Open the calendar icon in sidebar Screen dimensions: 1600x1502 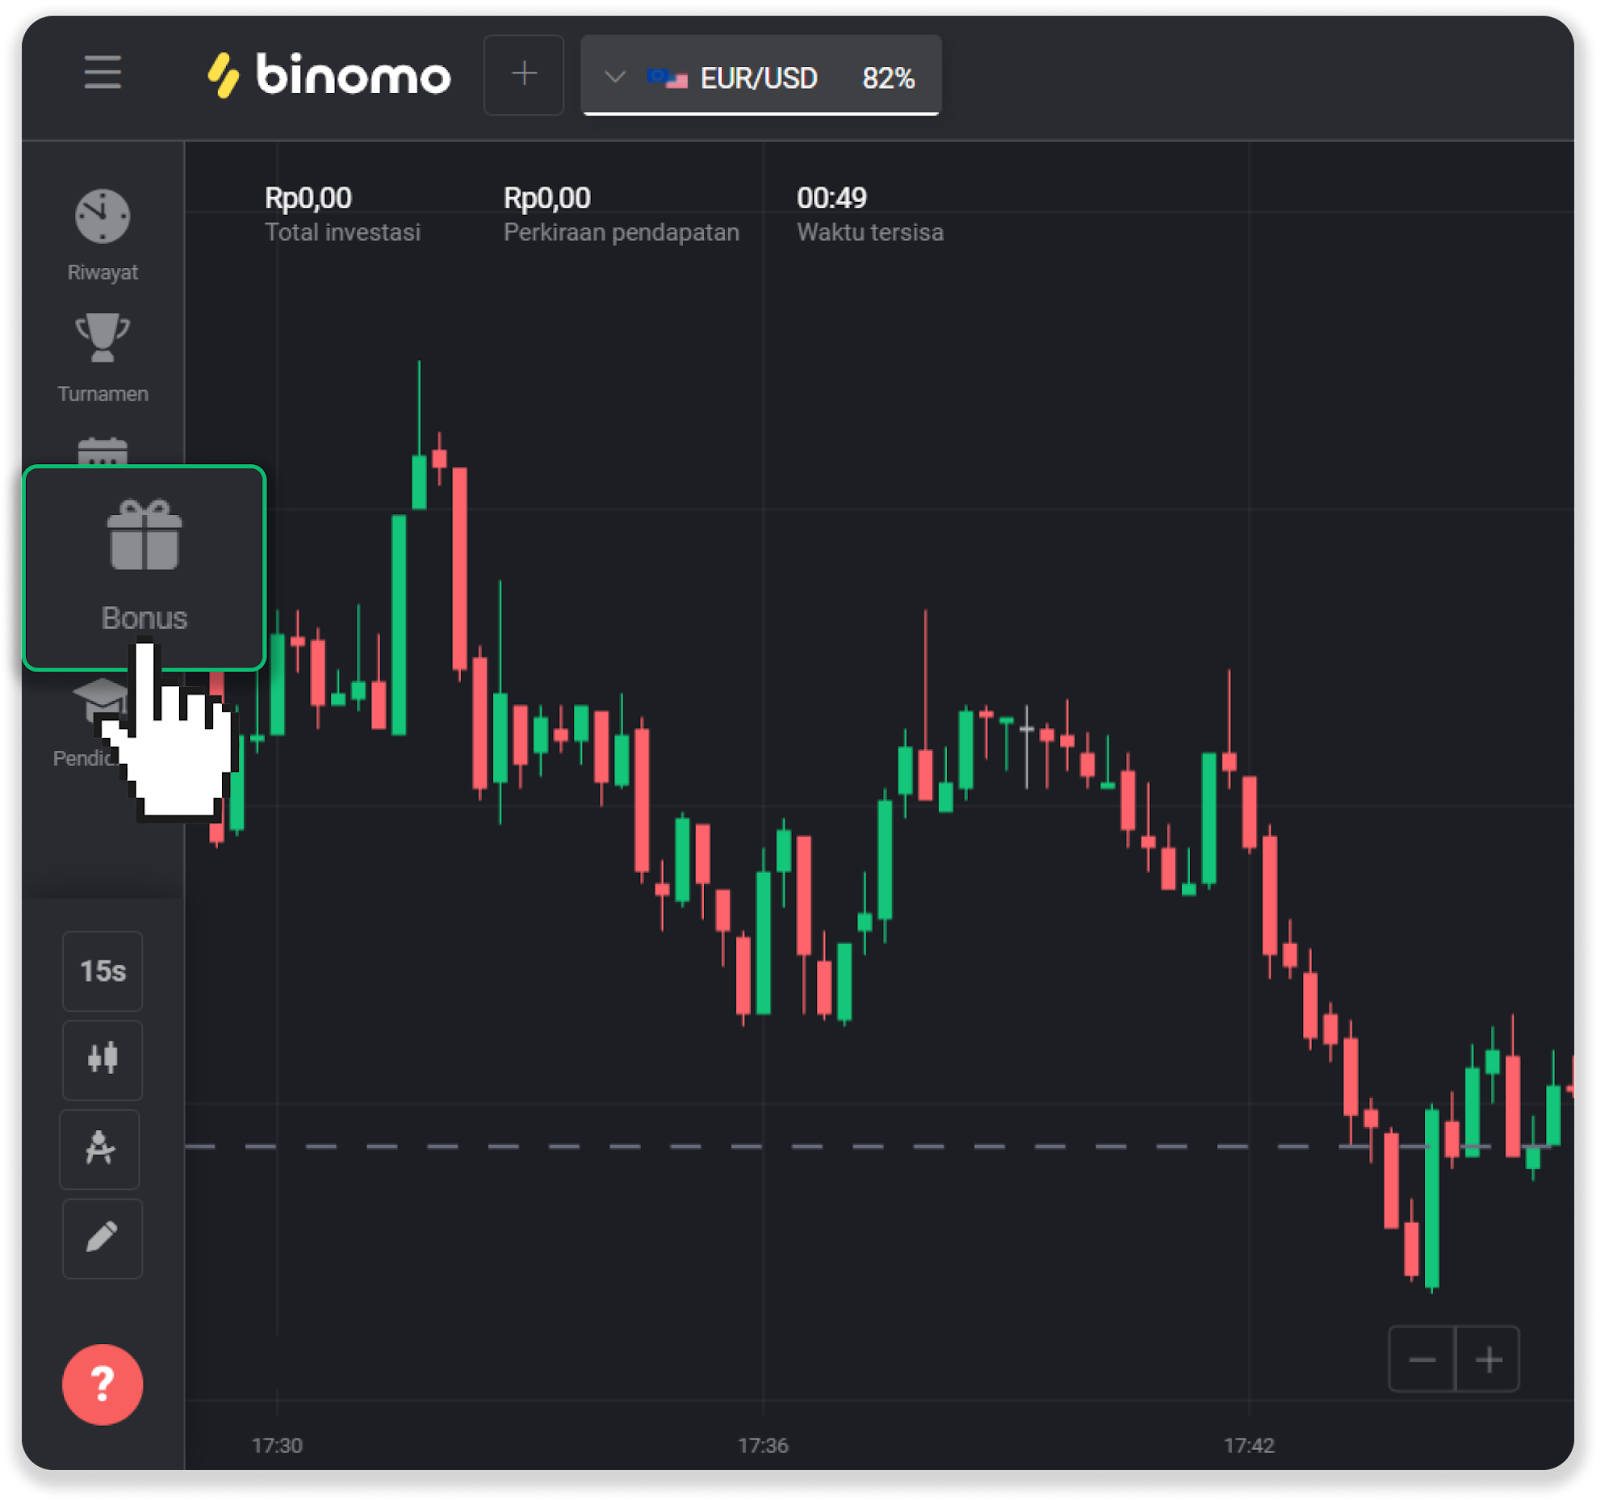[x=102, y=452]
